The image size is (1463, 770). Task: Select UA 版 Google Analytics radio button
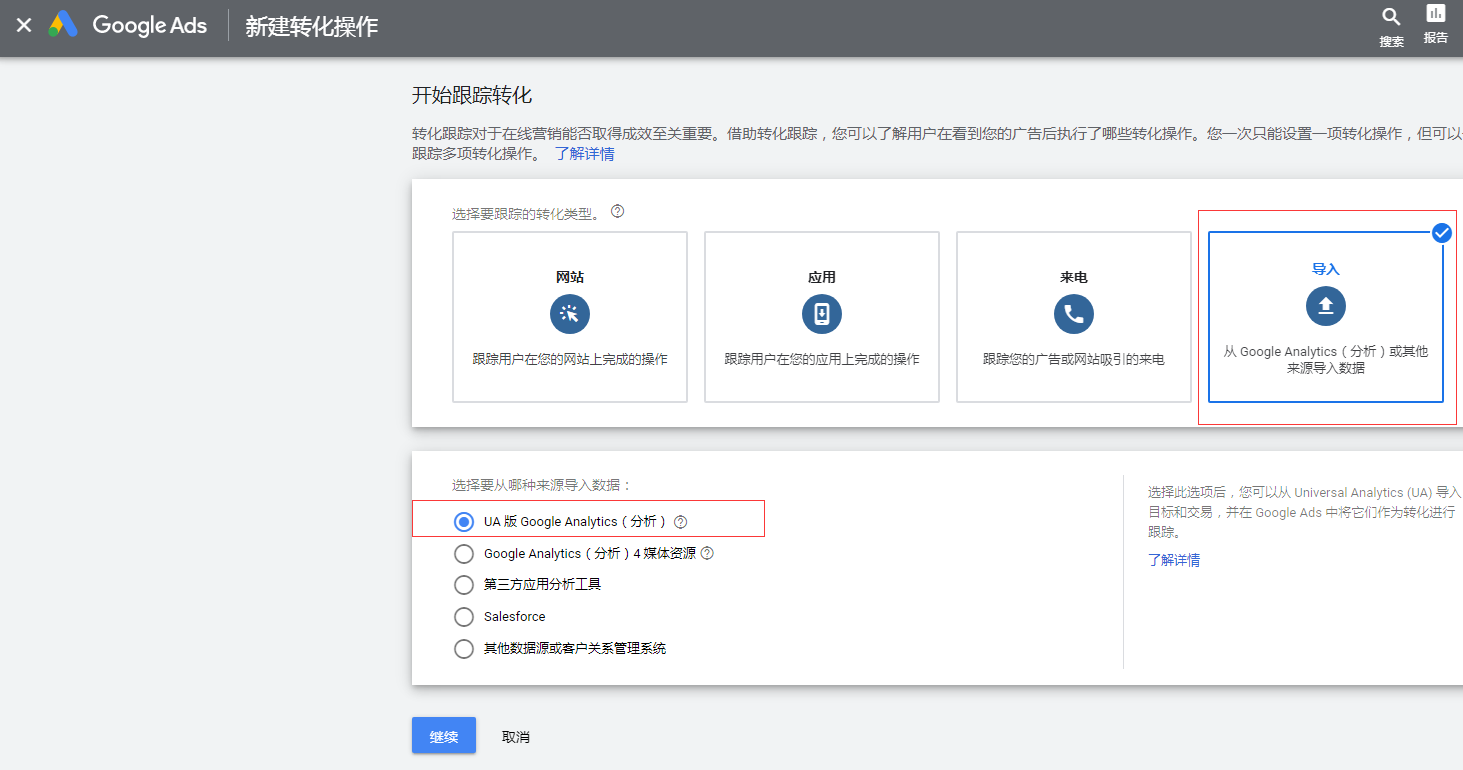point(464,522)
